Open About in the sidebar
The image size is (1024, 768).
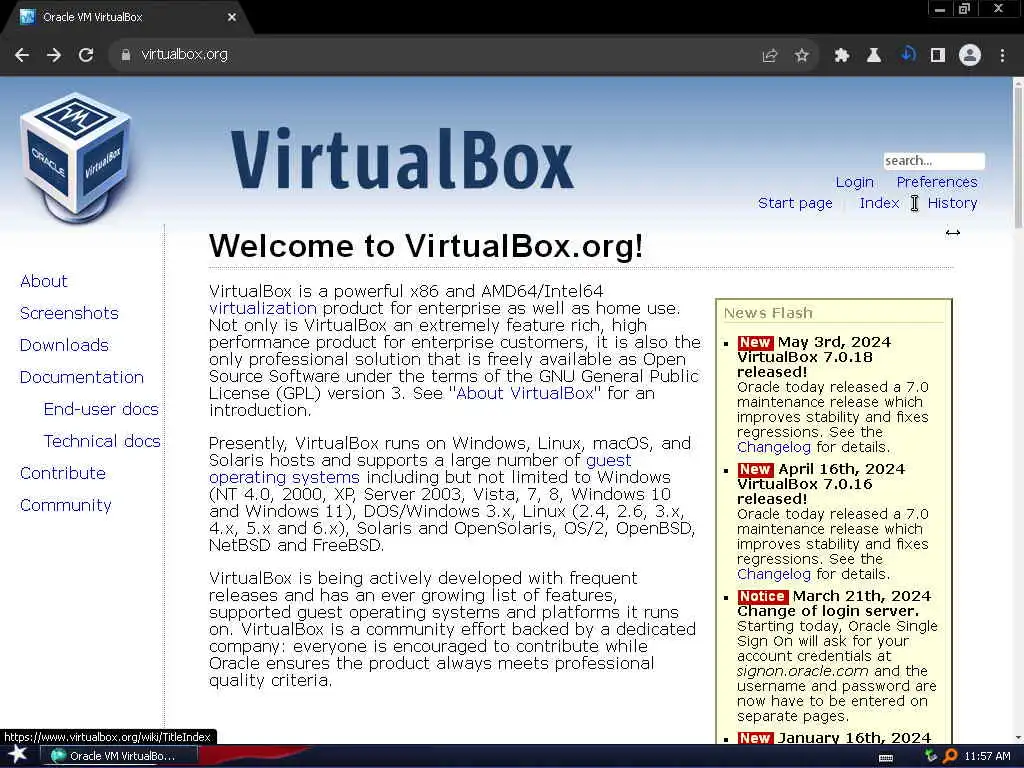[44, 281]
